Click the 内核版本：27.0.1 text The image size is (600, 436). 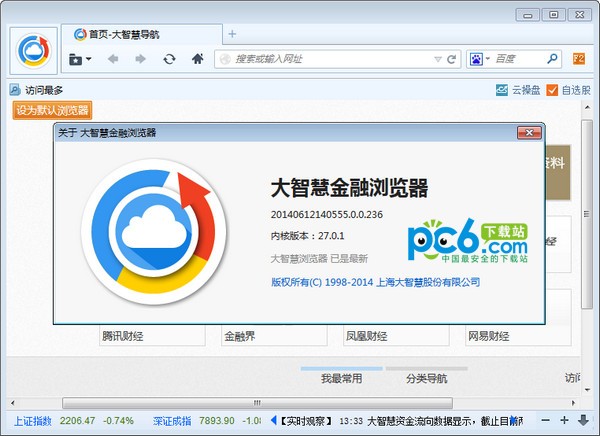pos(307,236)
